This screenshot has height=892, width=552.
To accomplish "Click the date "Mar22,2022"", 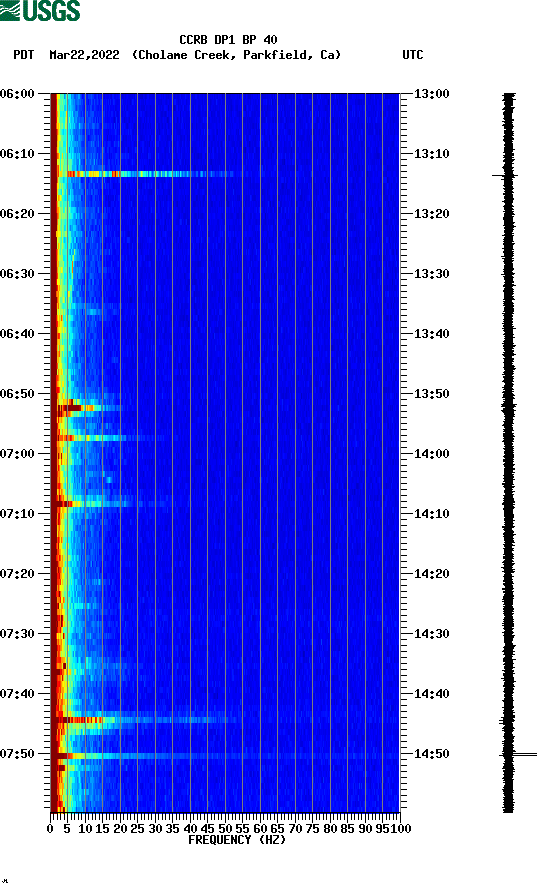I will pos(84,55).
